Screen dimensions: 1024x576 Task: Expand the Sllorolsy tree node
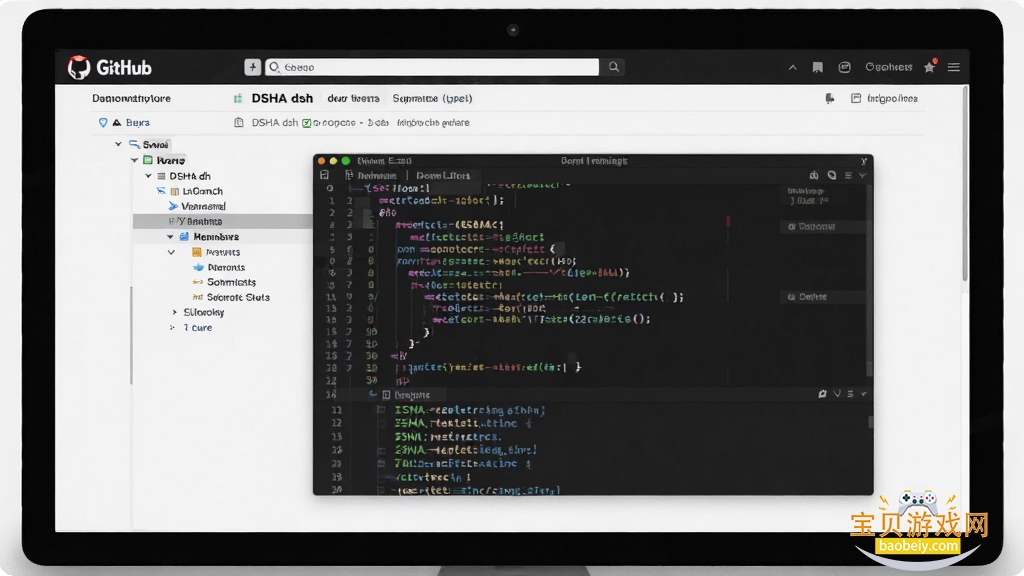[174, 312]
